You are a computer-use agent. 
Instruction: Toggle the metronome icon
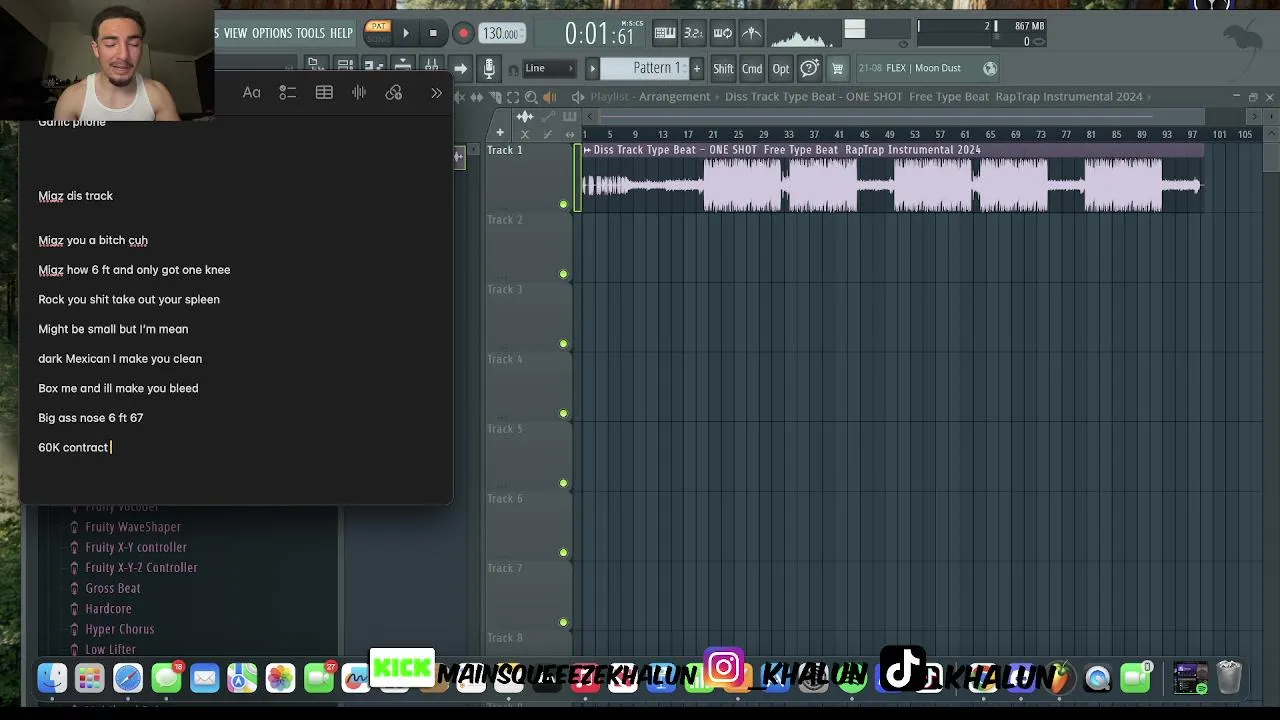click(x=751, y=33)
